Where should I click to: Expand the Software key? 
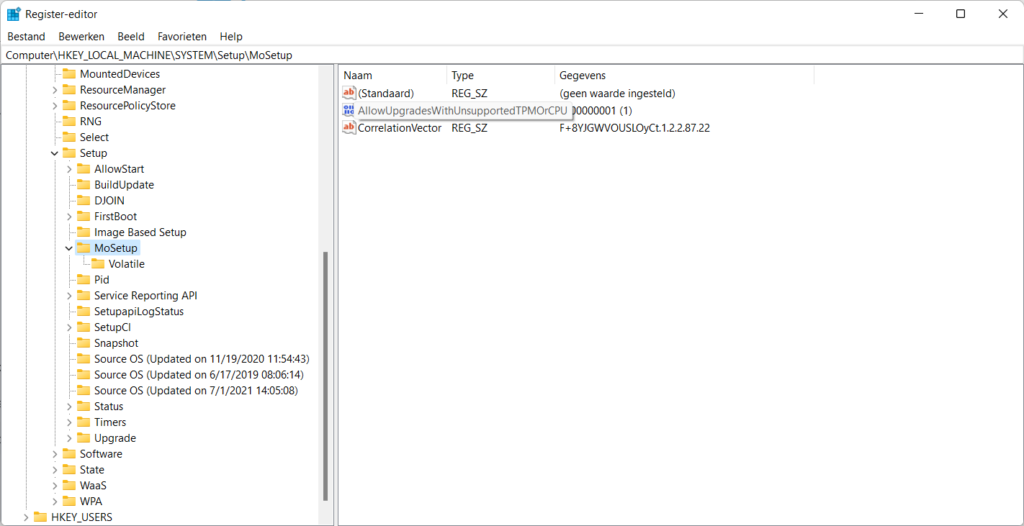(55, 453)
